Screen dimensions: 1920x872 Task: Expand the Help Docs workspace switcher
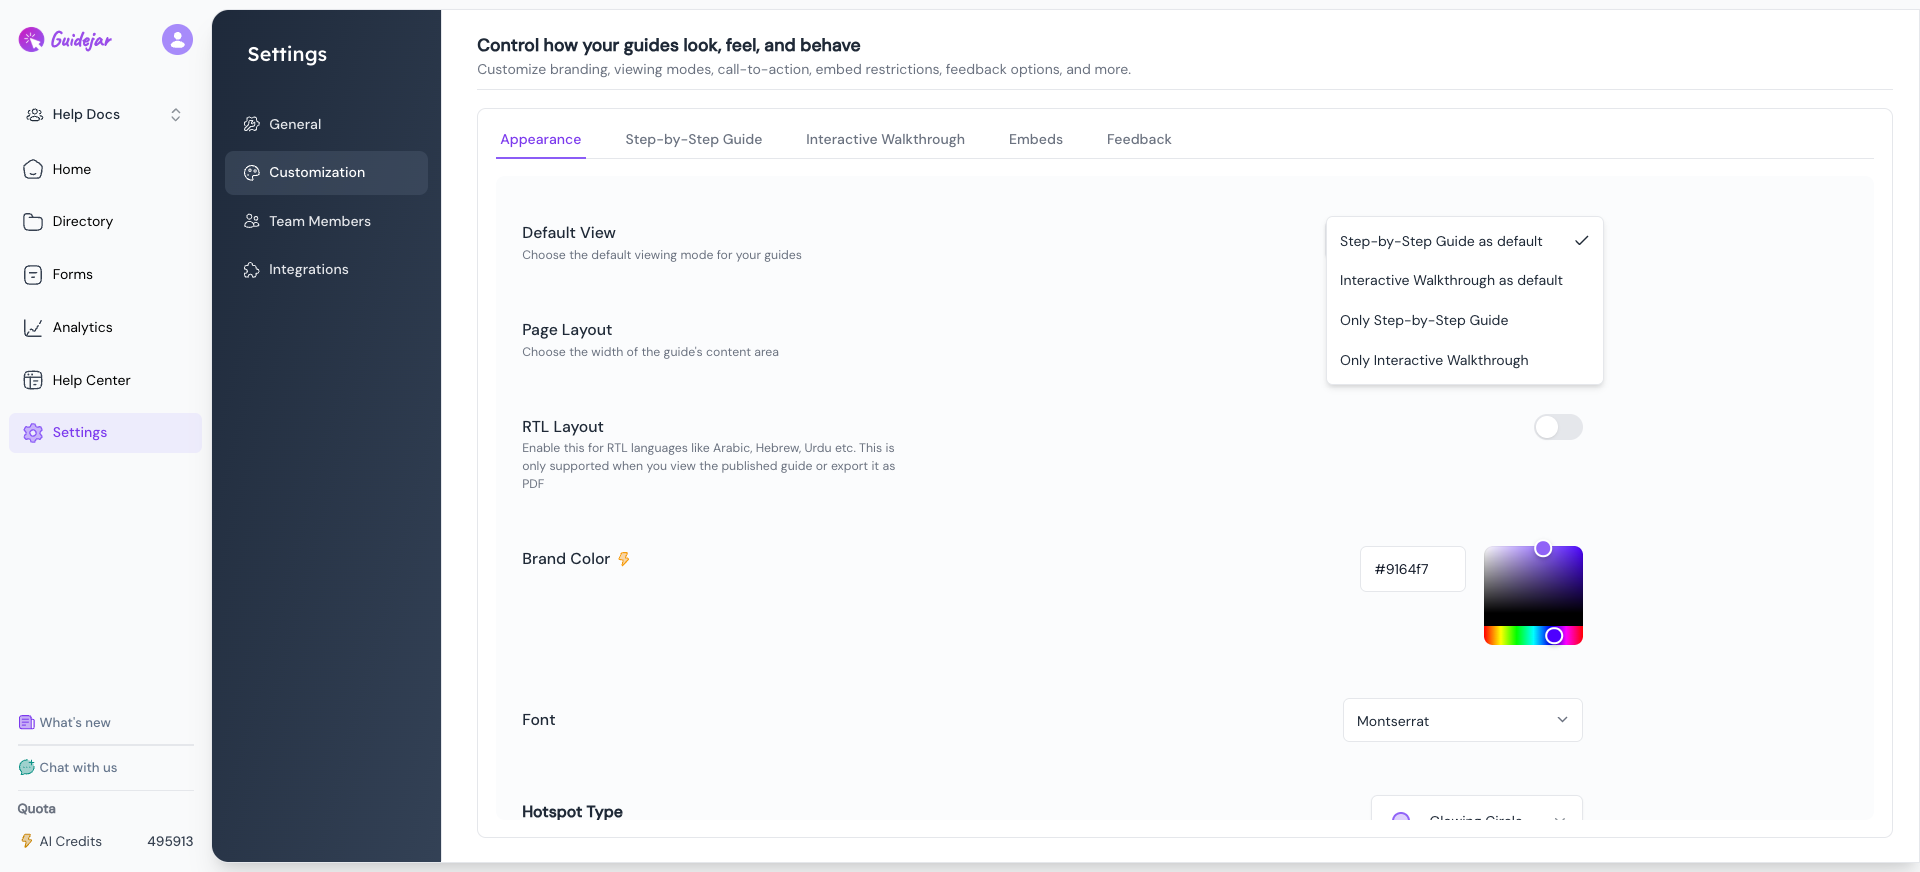[x=175, y=115]
